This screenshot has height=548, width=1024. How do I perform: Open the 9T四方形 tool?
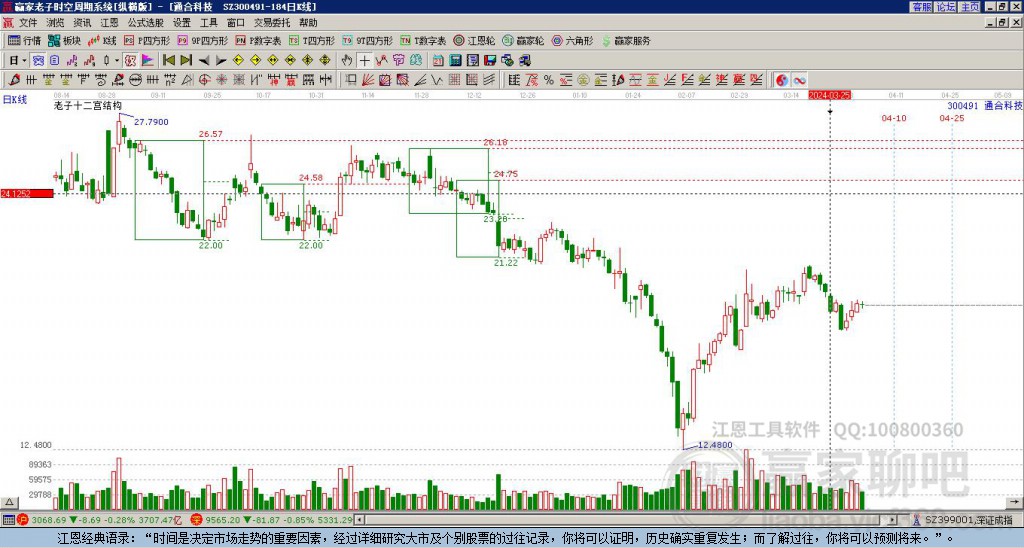point(368,40)
